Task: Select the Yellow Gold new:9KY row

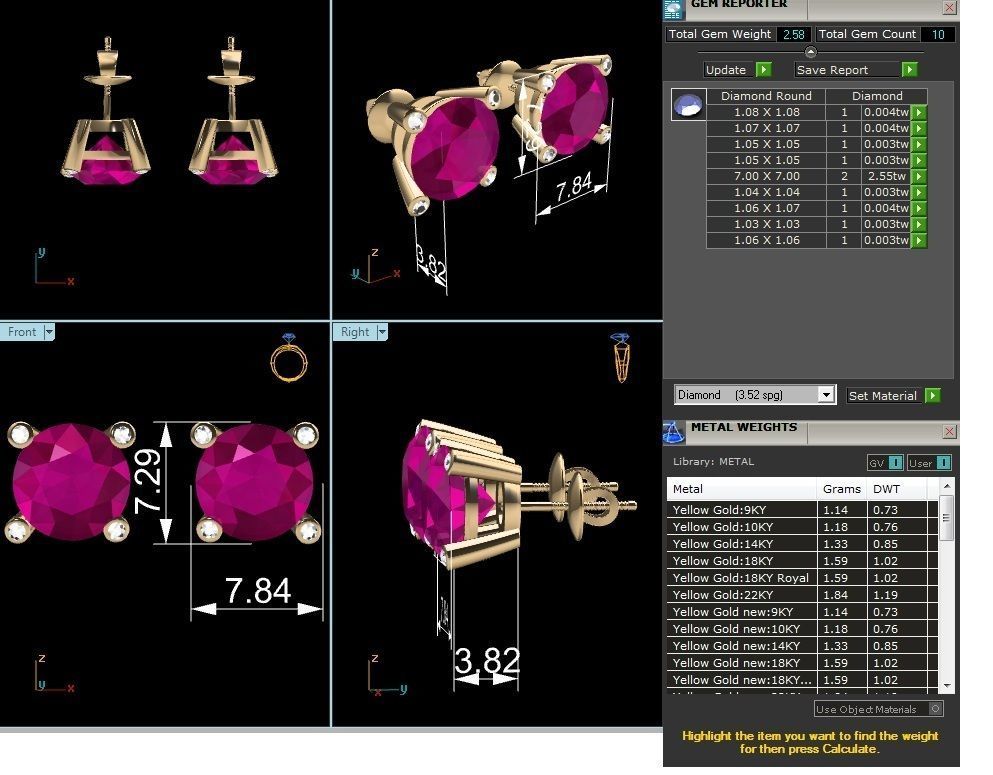Action: pos(802,612)
